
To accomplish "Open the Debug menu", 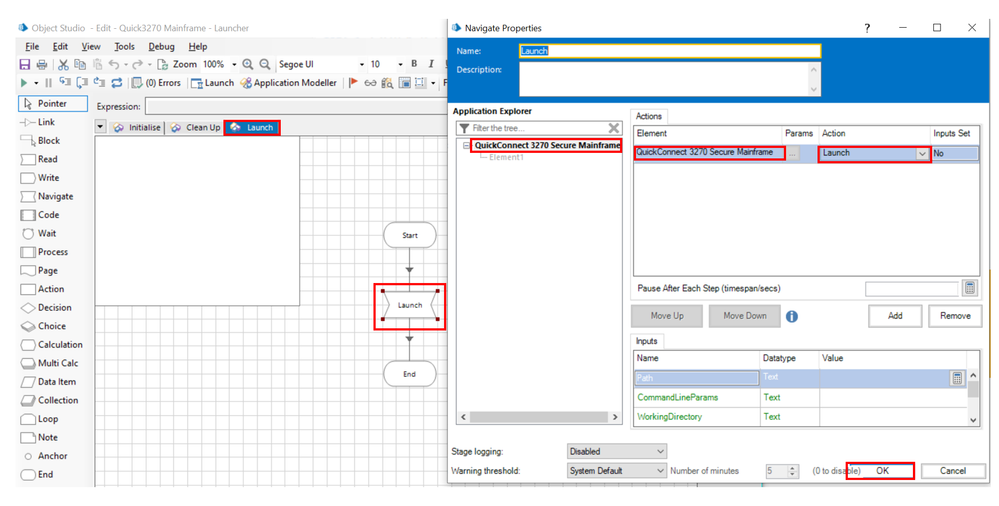I will tap(161, 46).
